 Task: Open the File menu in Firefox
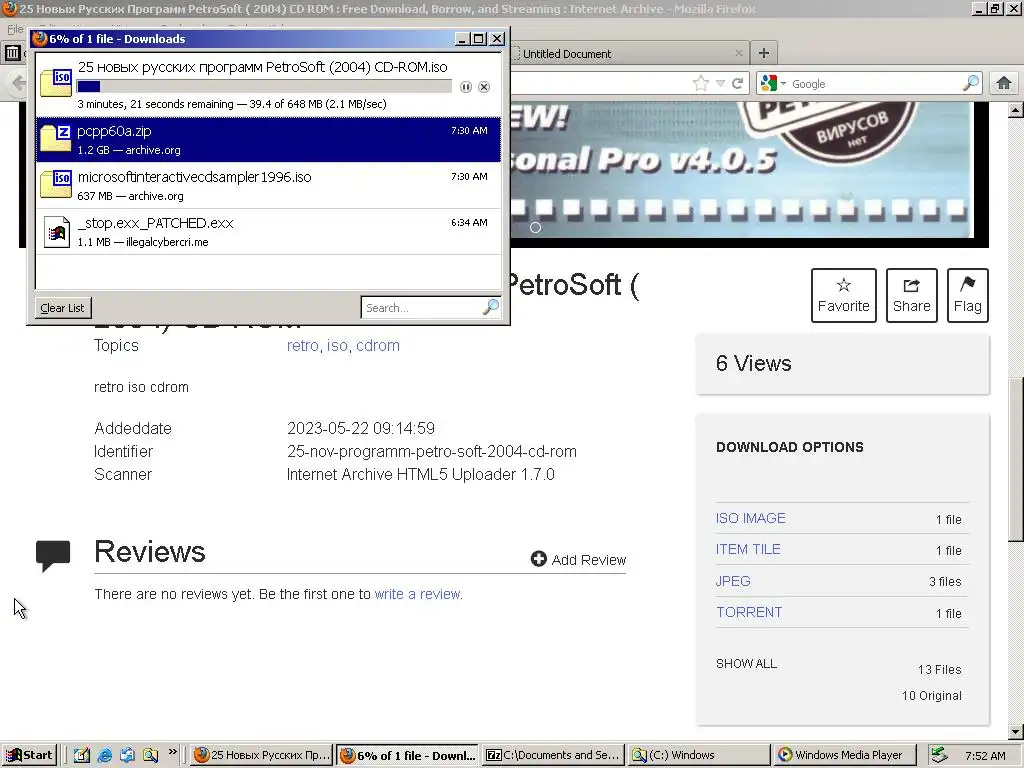pyautogui.click(x=14, y=29)
